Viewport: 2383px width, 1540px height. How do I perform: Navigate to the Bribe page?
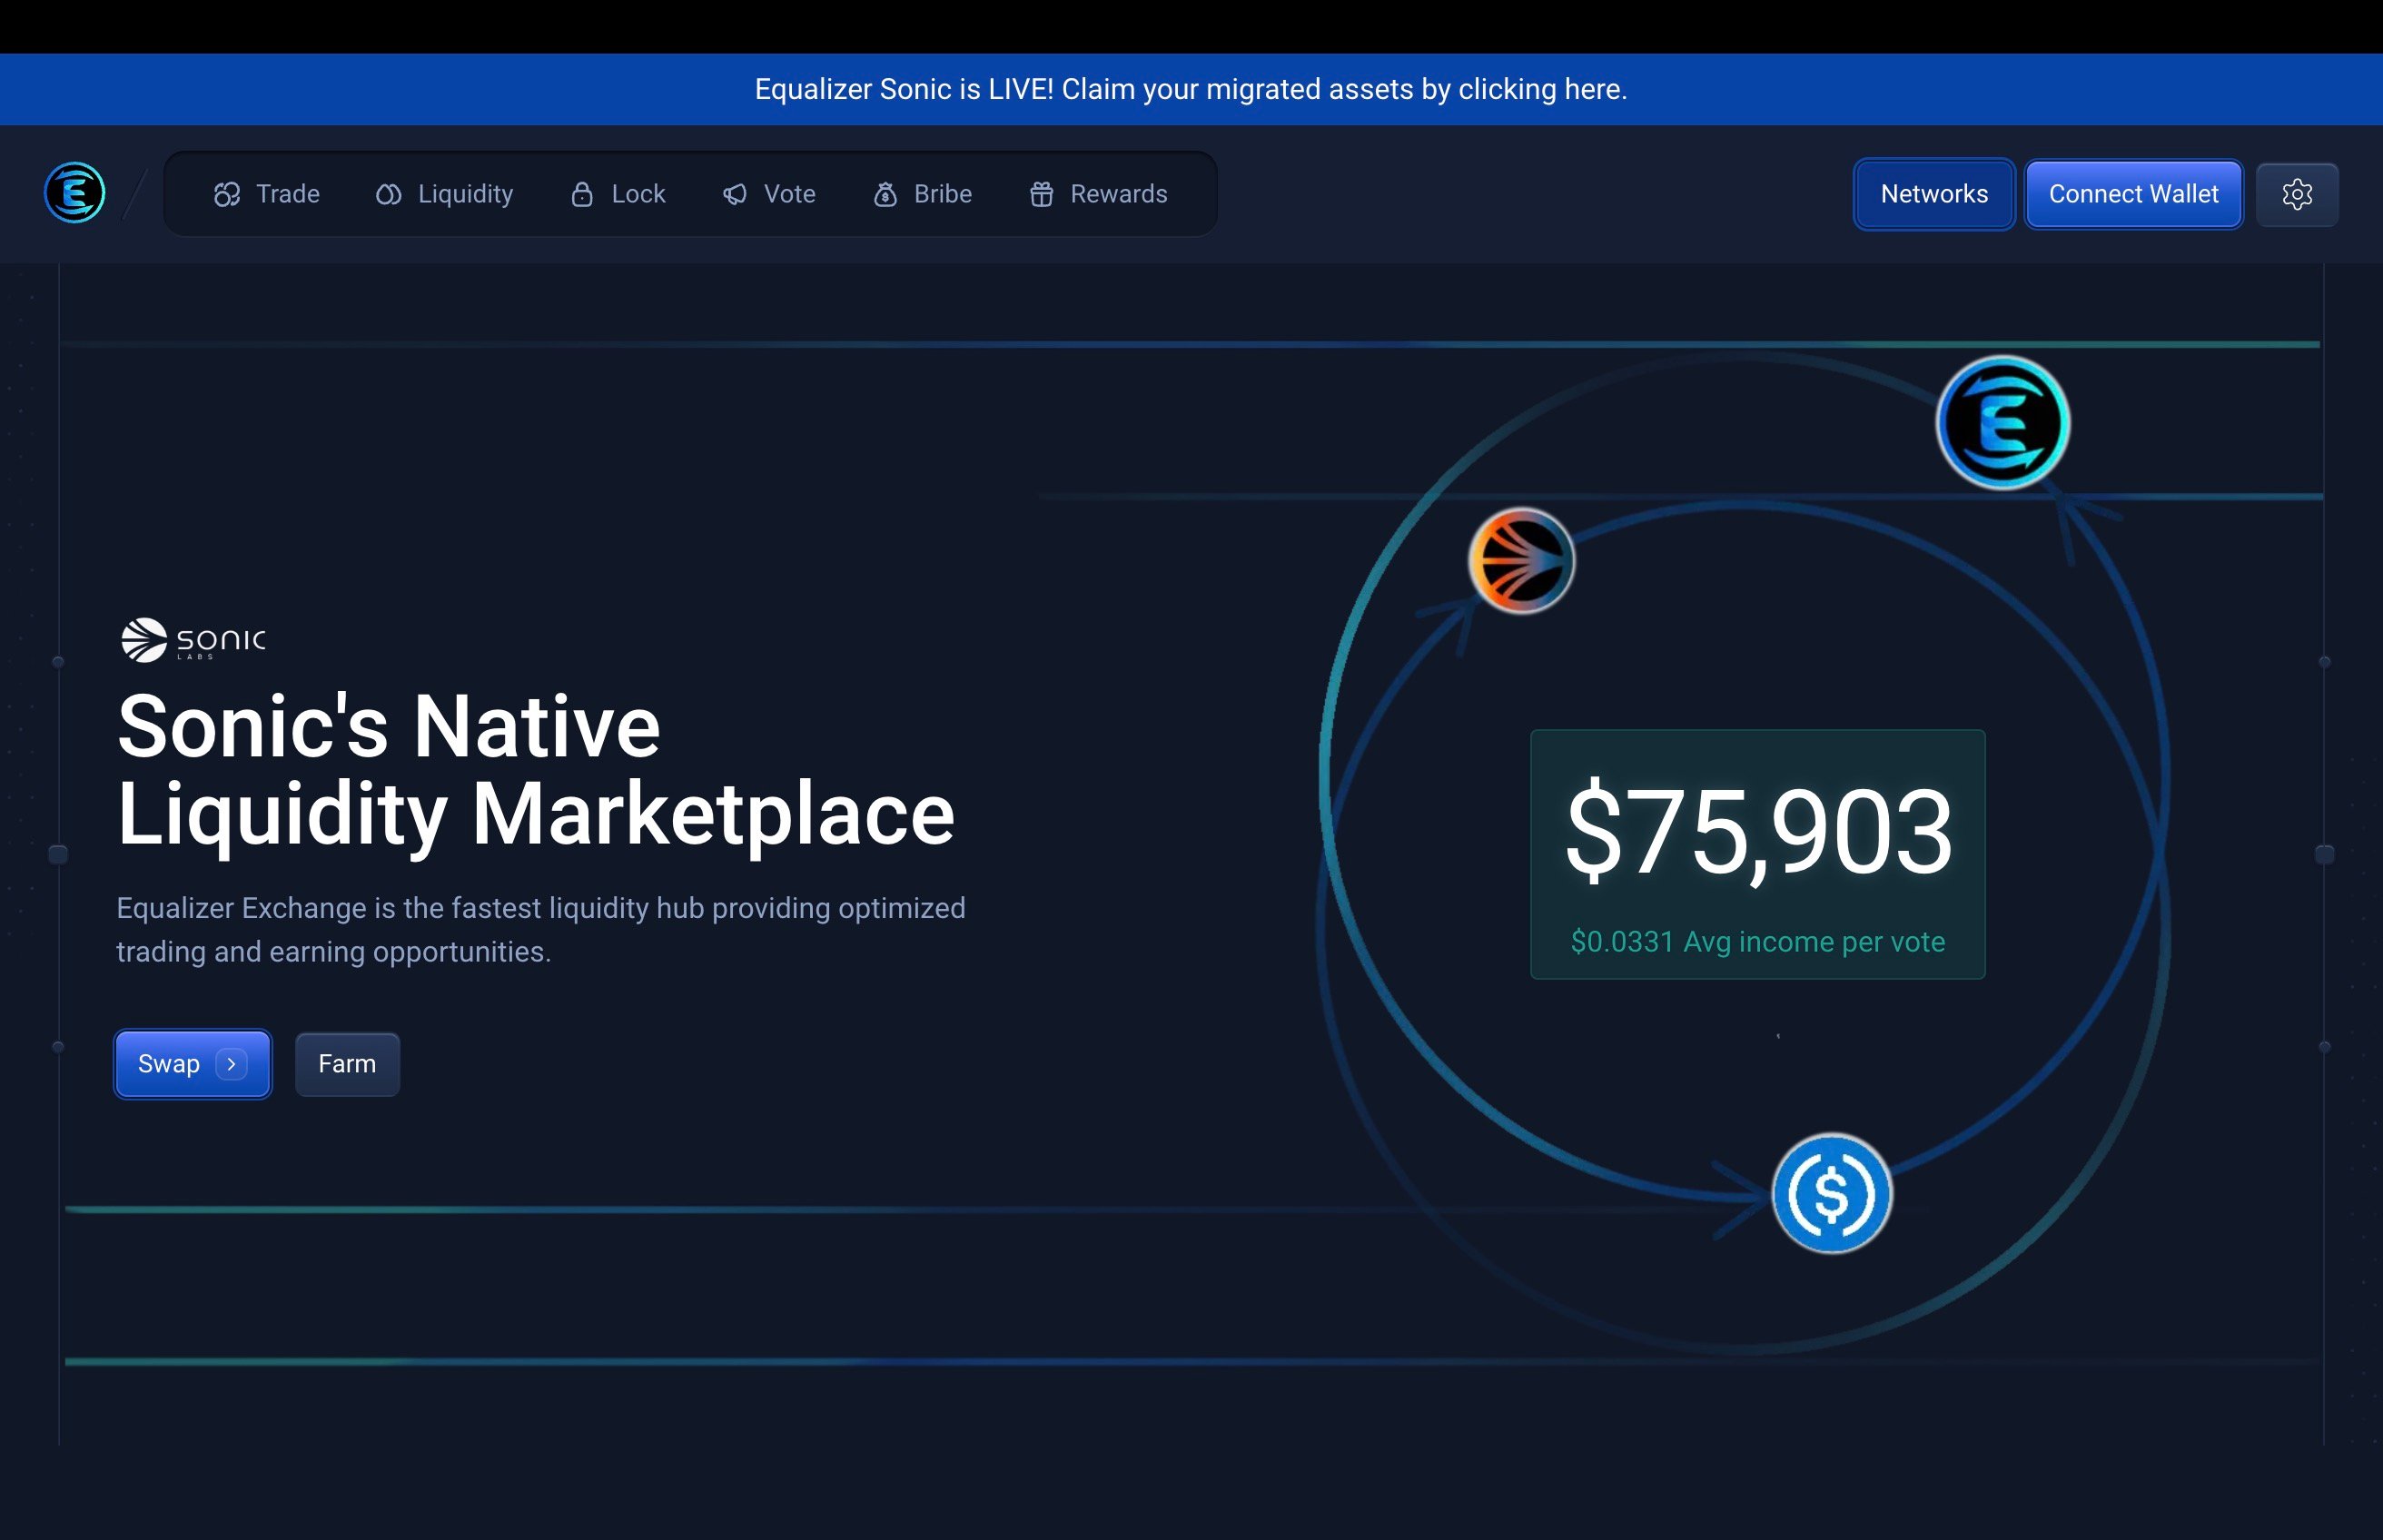[x=922, y=194]
